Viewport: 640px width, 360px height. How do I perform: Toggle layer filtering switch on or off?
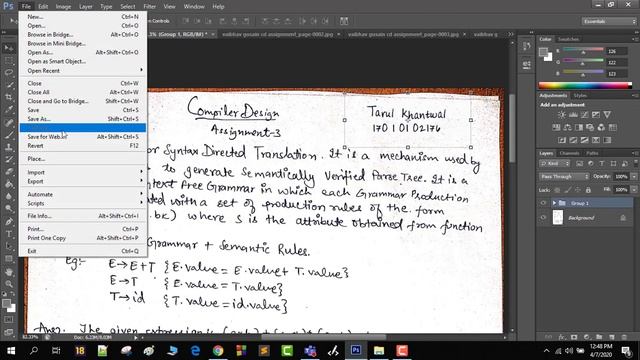(x=636, y=163)
